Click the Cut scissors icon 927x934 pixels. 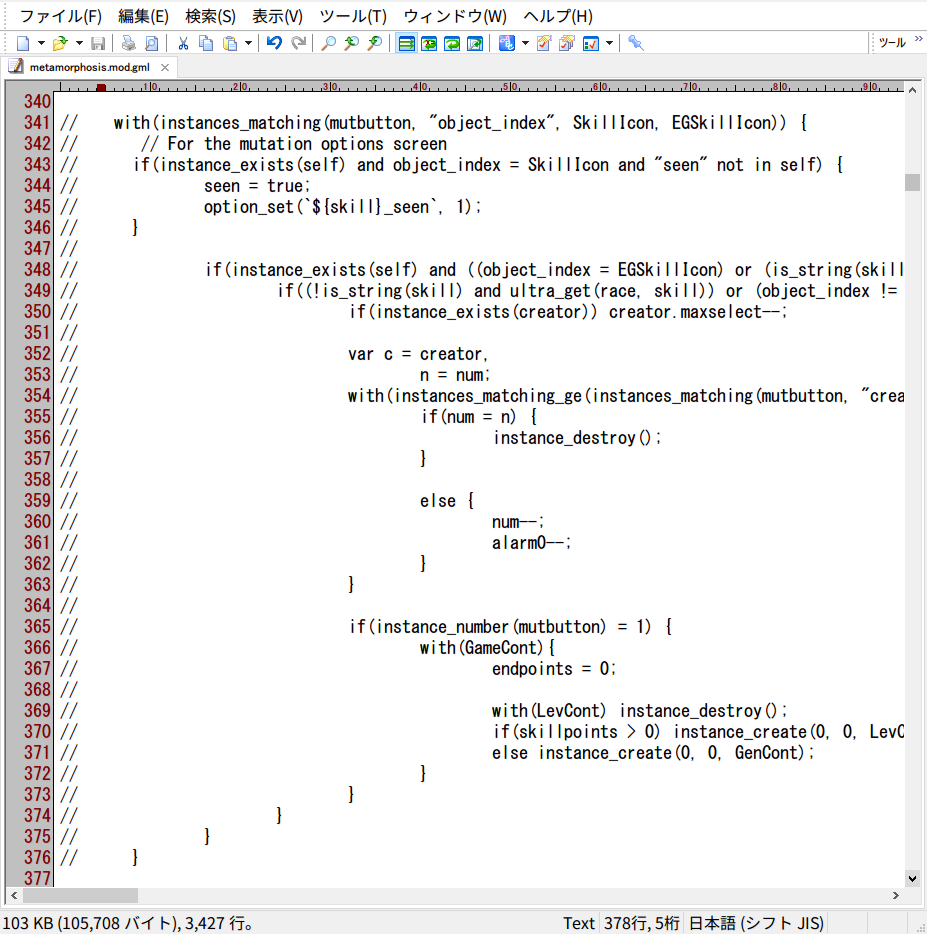click(184, 43)
